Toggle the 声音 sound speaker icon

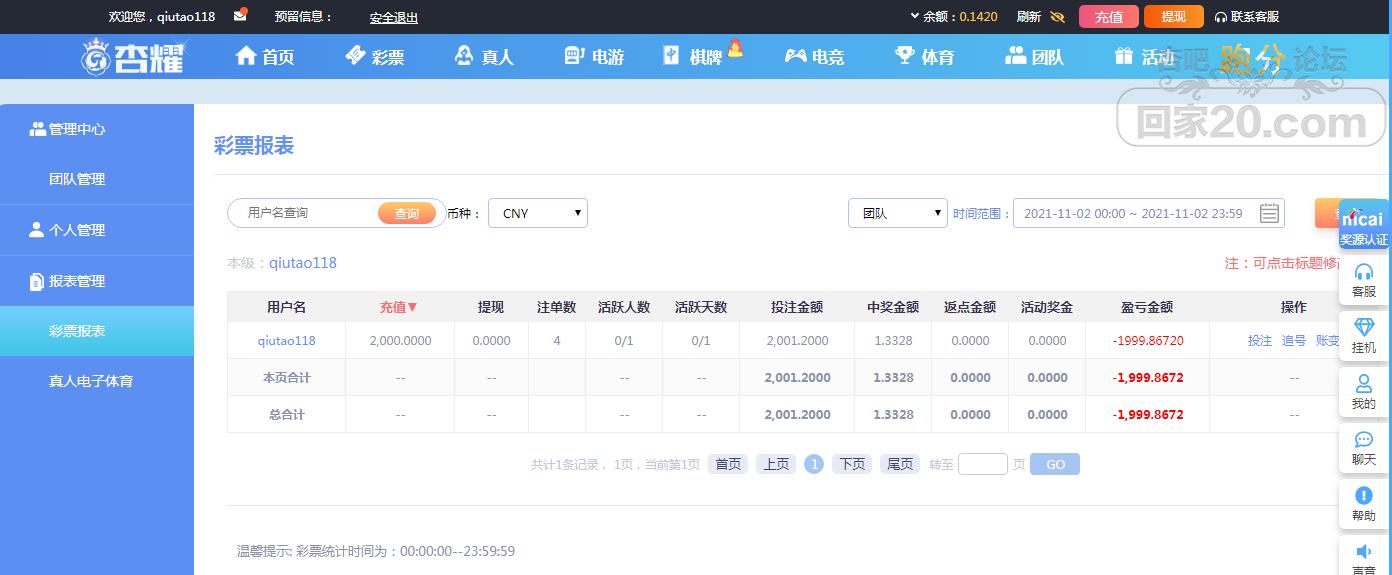coord(1363,558)
